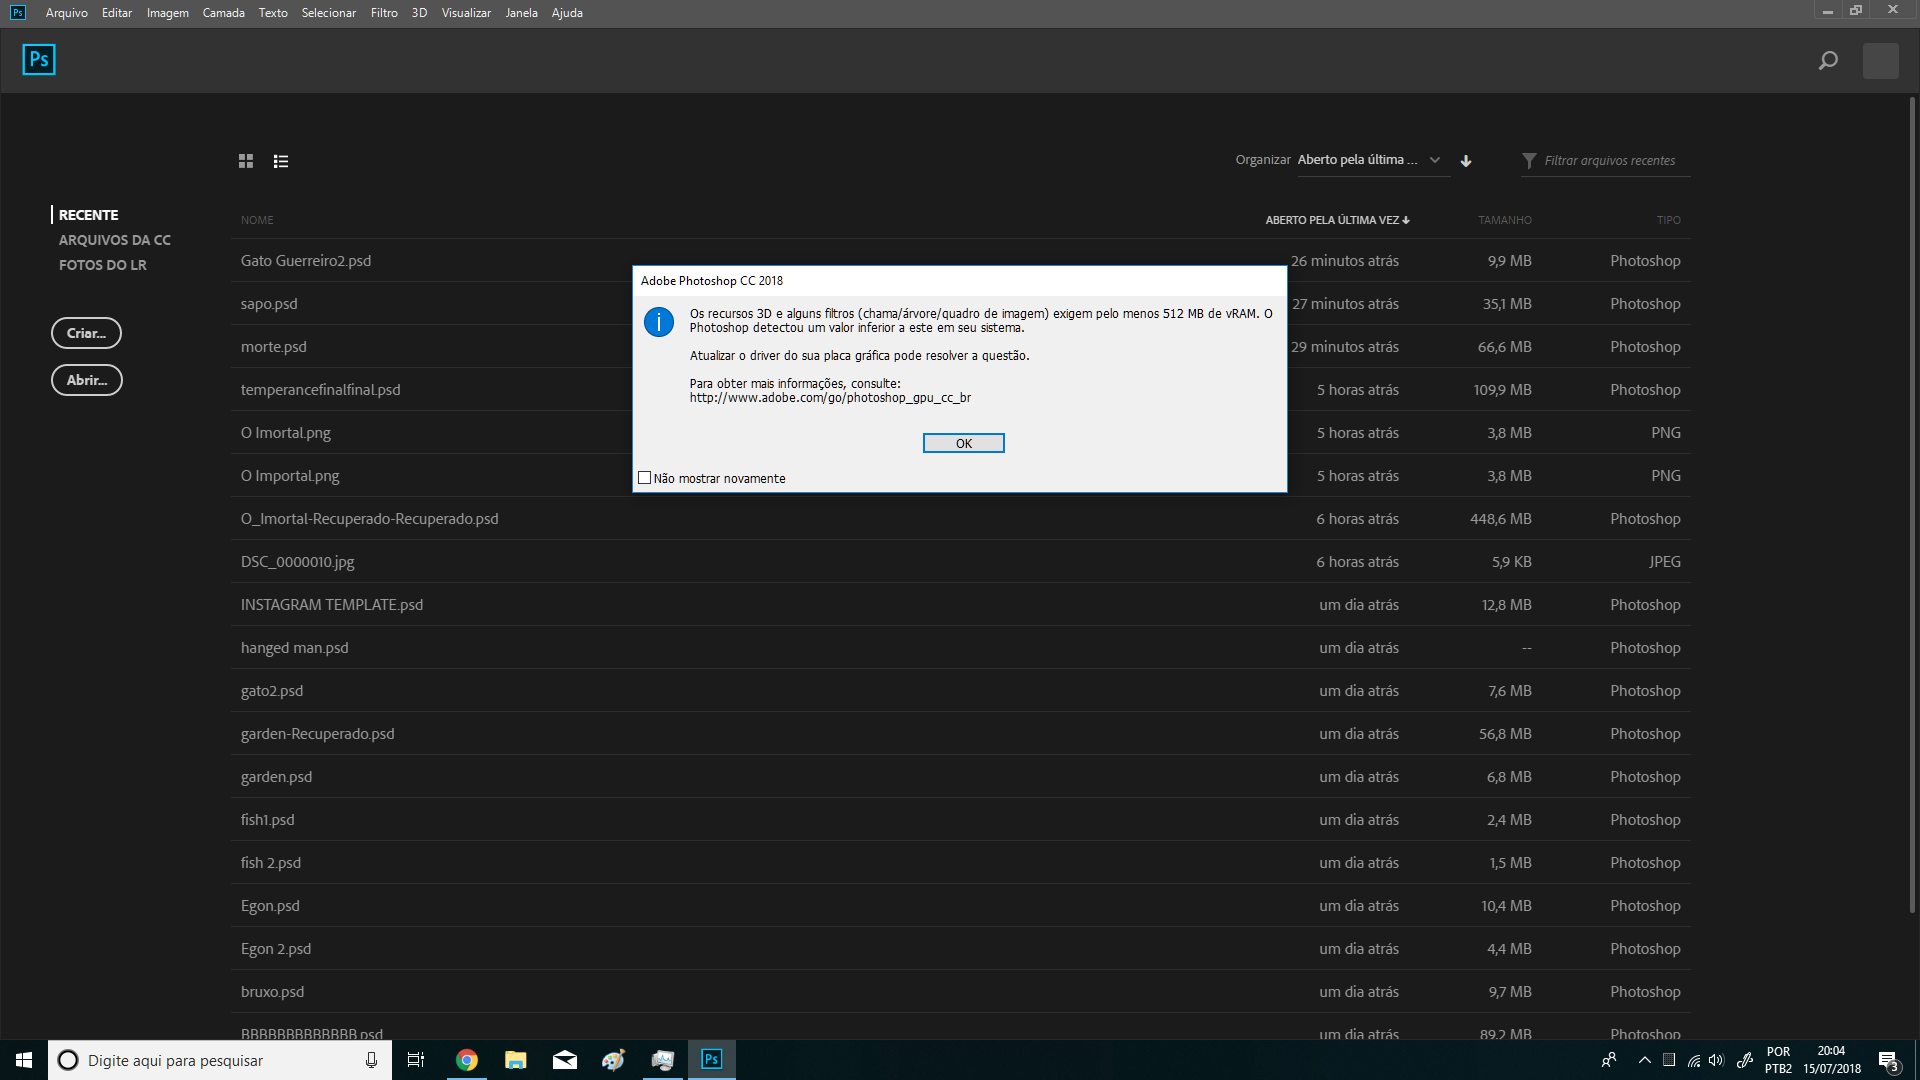Click the pen workspace tray icon

tap(1745, 1060)
